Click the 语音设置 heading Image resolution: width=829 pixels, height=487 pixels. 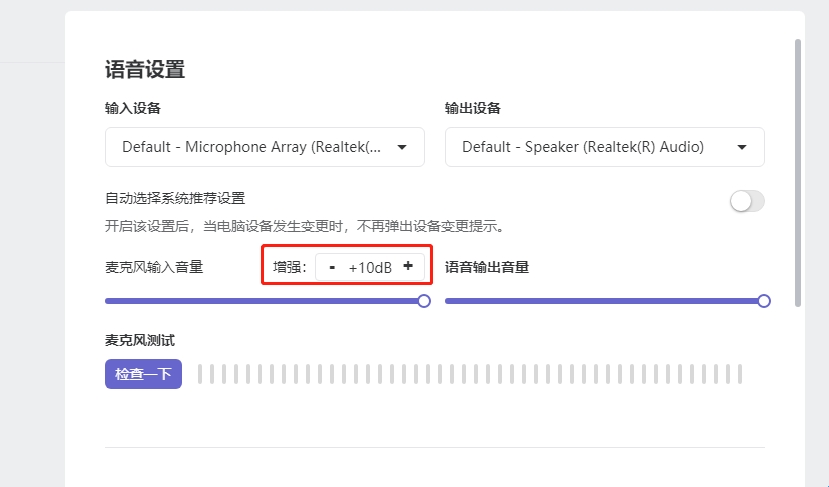pos(145,69)
